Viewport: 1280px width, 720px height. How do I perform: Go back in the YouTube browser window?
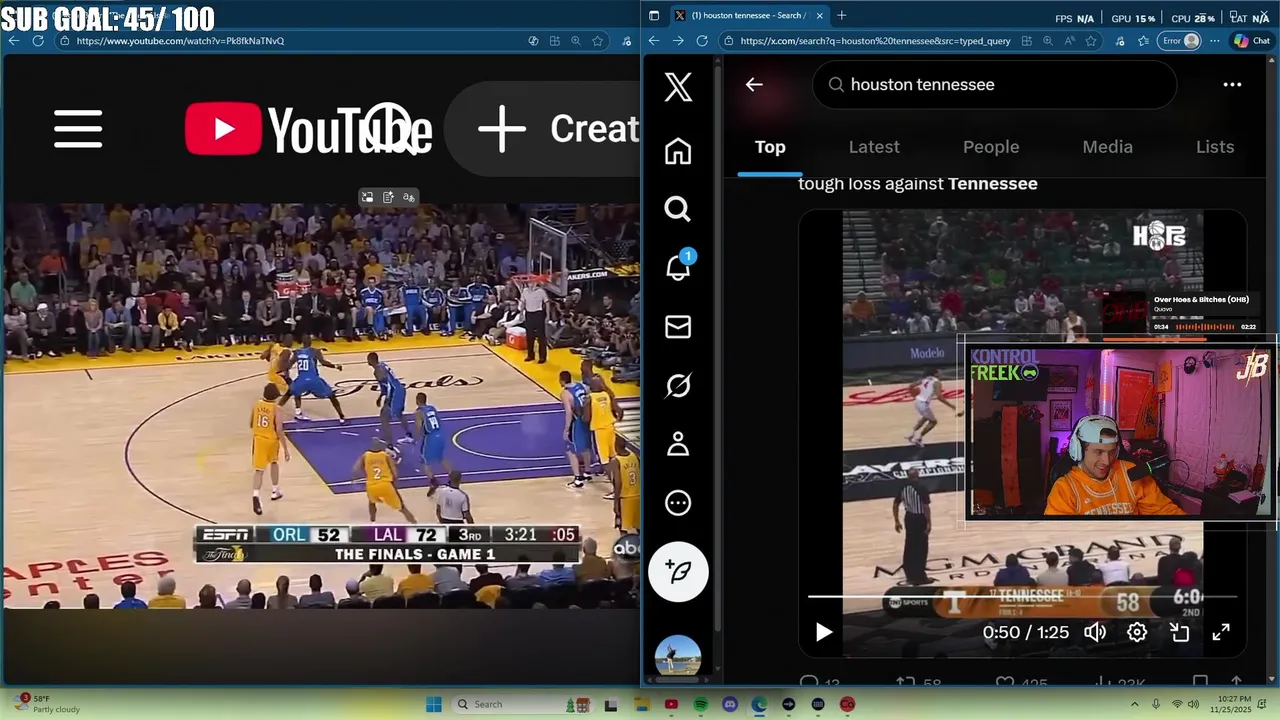click(14, 41)
